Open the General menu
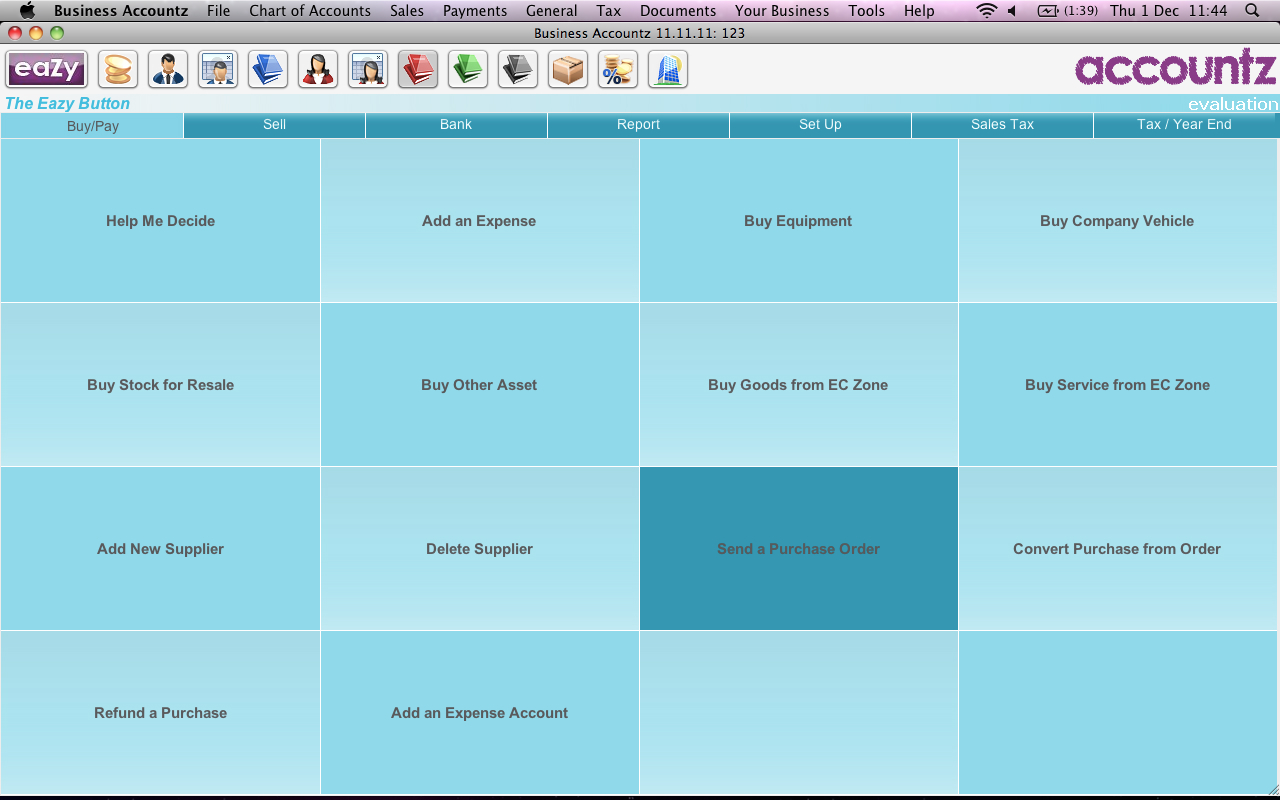Viewport: 1280px width, 800px height. tap(551, 11)
